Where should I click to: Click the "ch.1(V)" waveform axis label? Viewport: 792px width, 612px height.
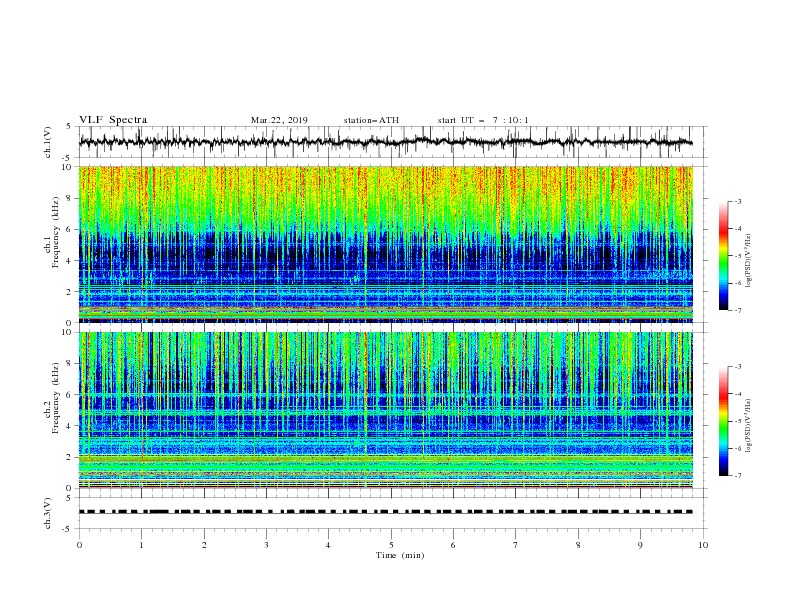48,142
